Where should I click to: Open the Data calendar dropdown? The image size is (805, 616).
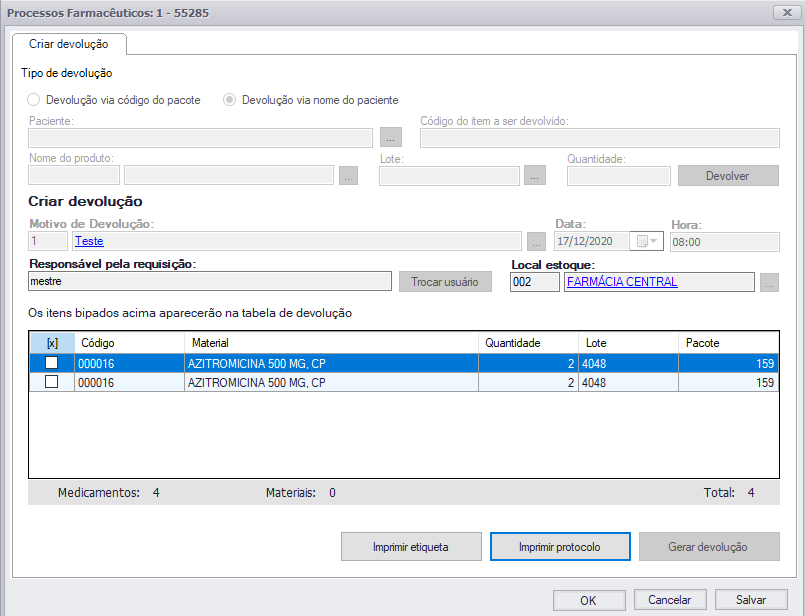(647, 241)
